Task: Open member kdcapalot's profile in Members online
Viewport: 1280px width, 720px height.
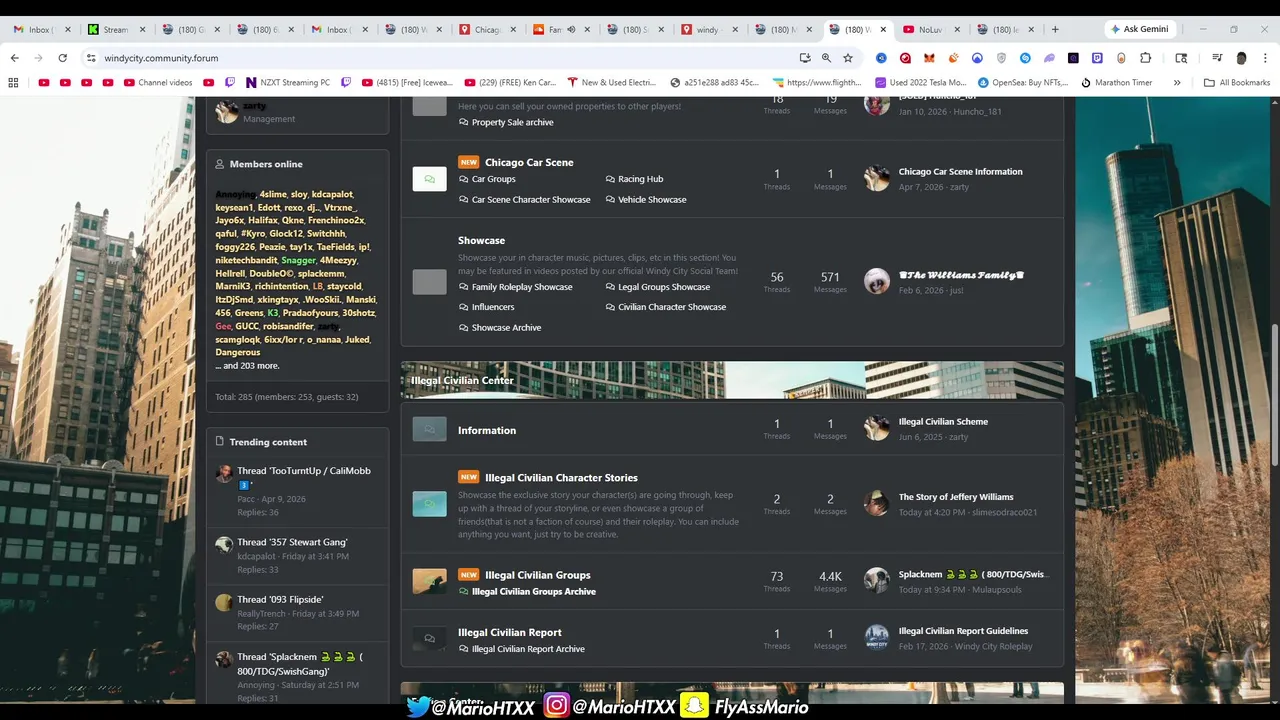Action: [x=332, y=194]
